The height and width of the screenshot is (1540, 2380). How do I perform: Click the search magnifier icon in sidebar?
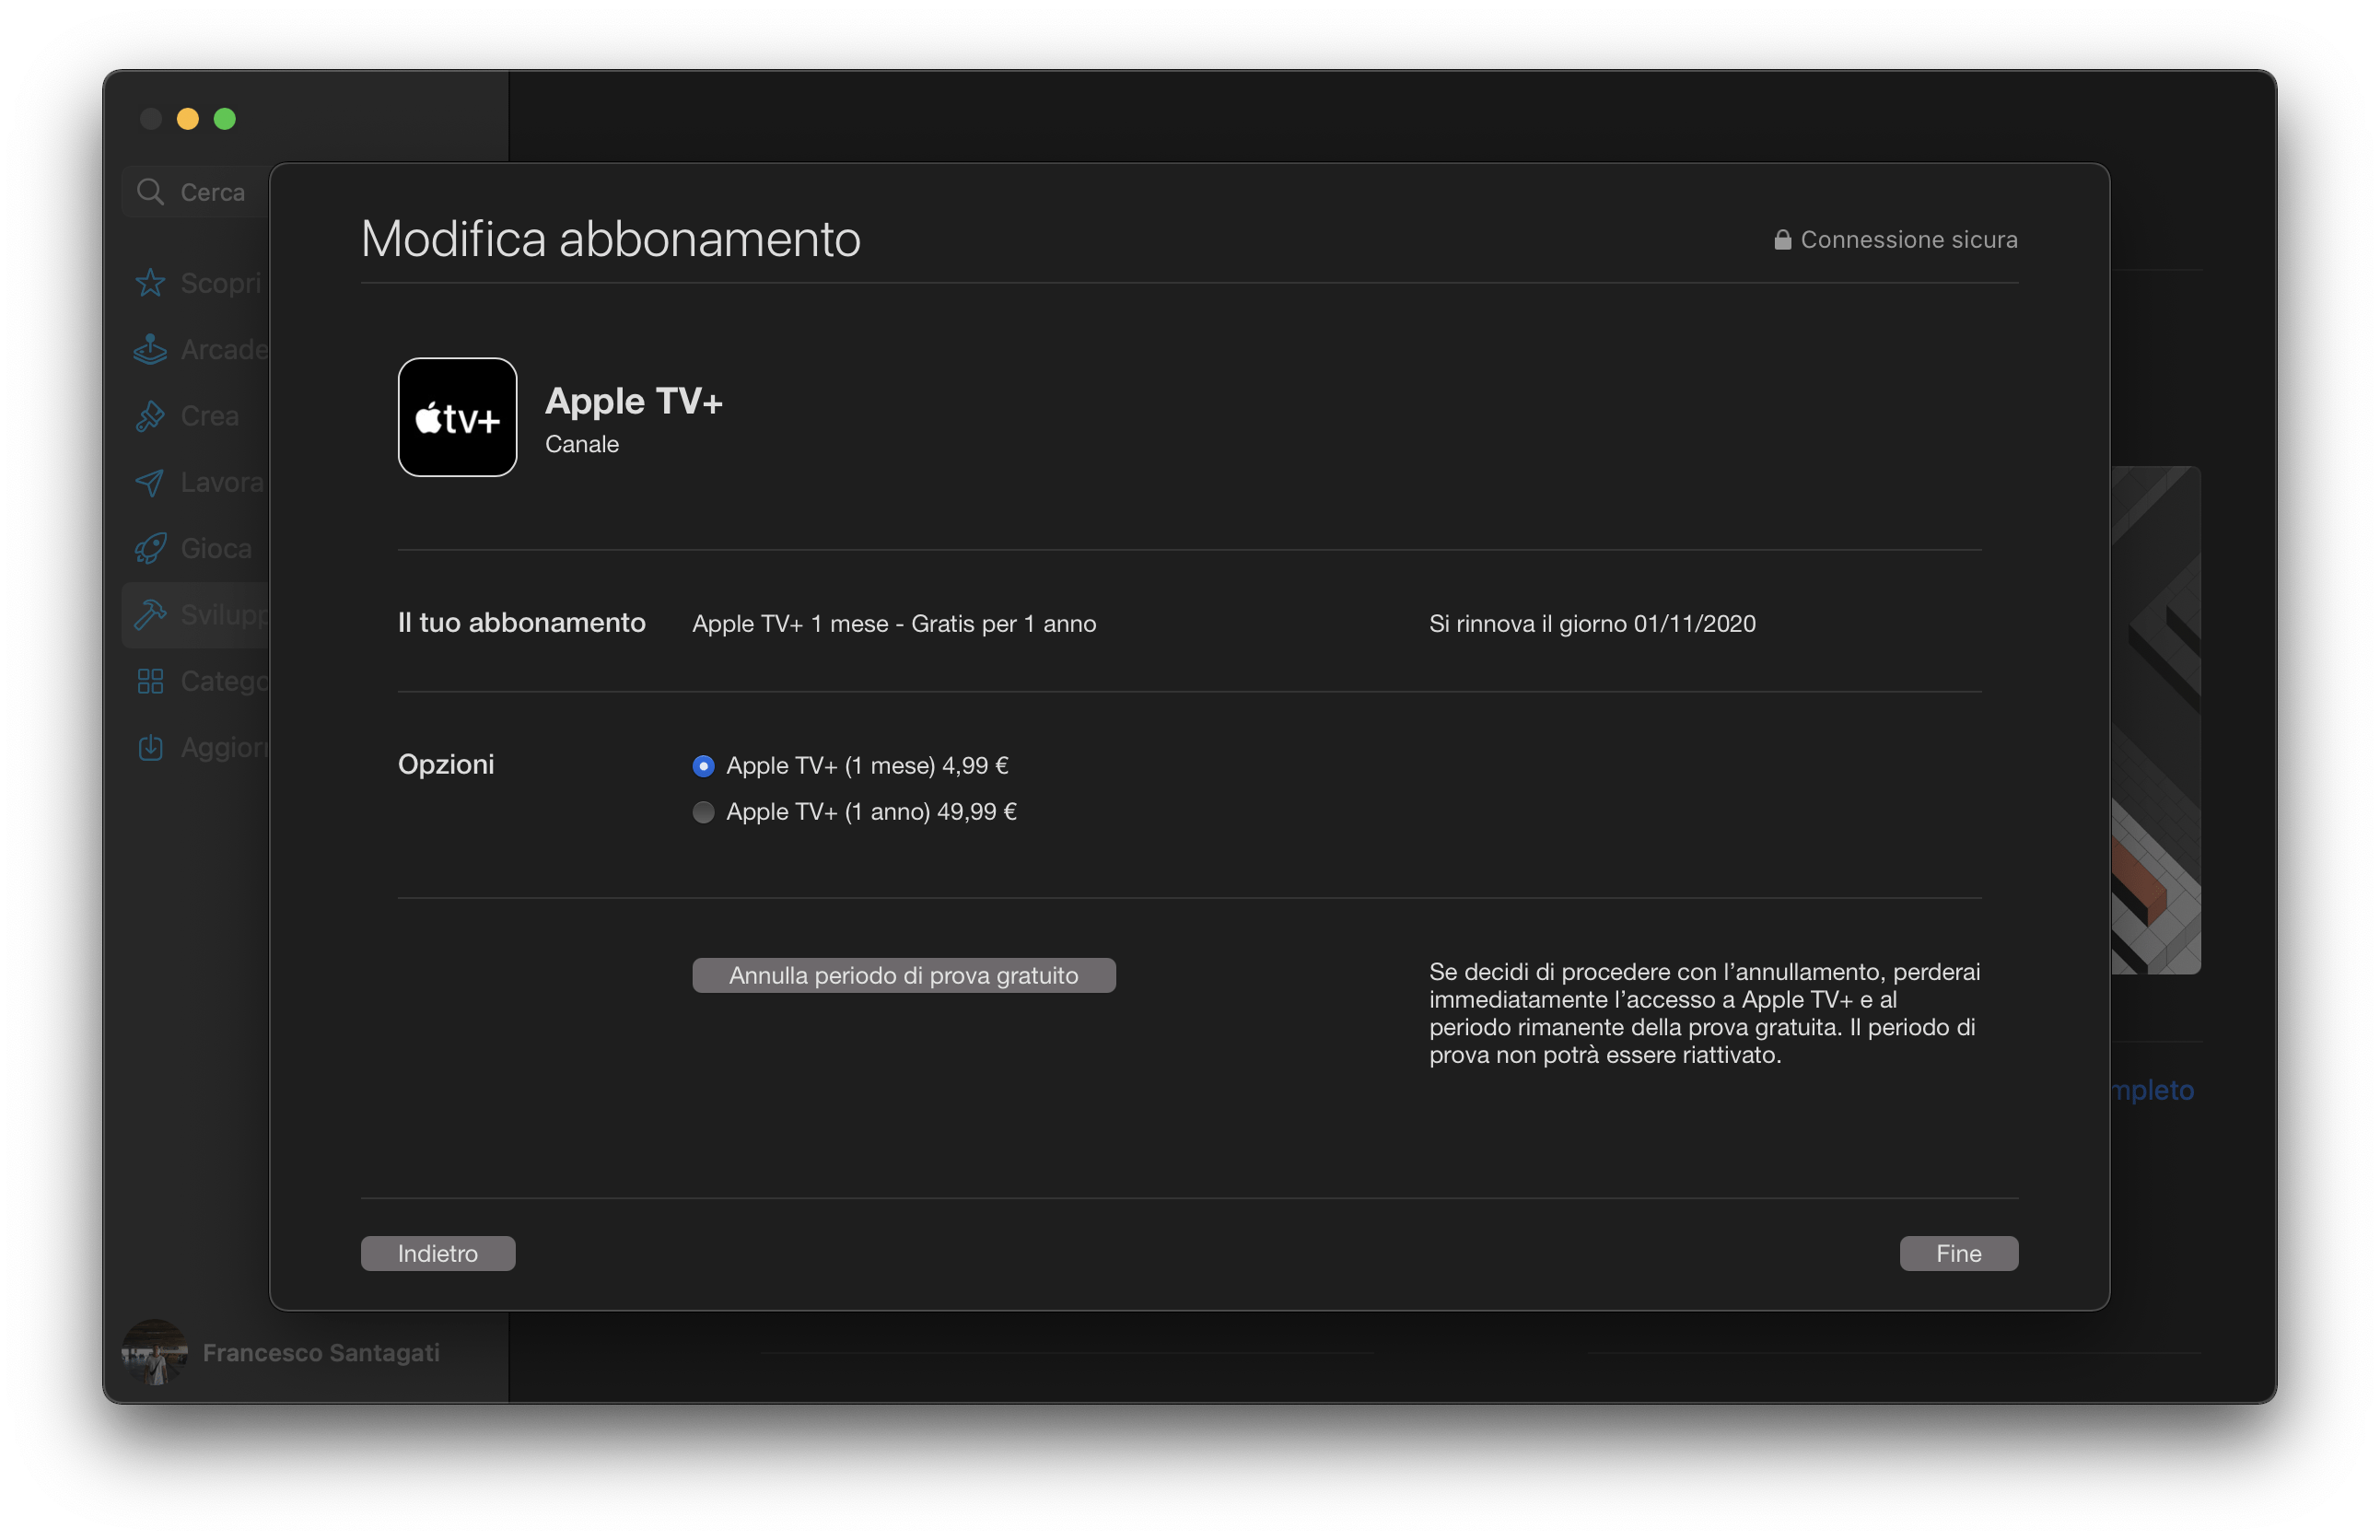click(150, 192)
